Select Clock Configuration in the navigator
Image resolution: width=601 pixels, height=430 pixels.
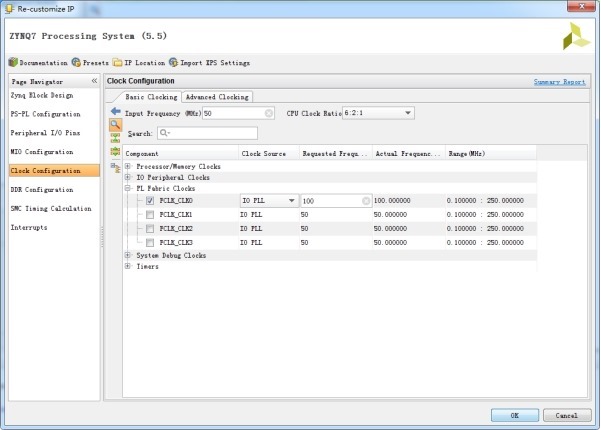coord(54,171)
